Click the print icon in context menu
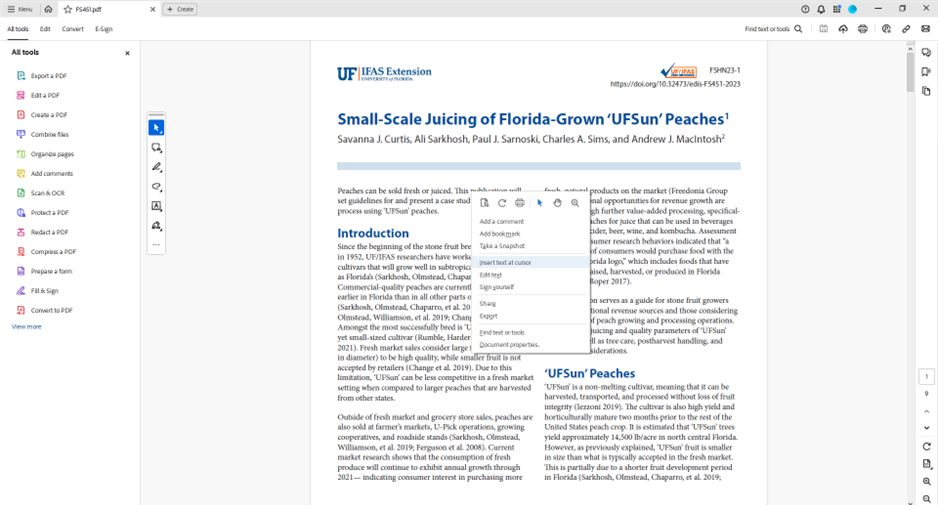Viewport: 938px width, 505px height. [x=520, y=203]
